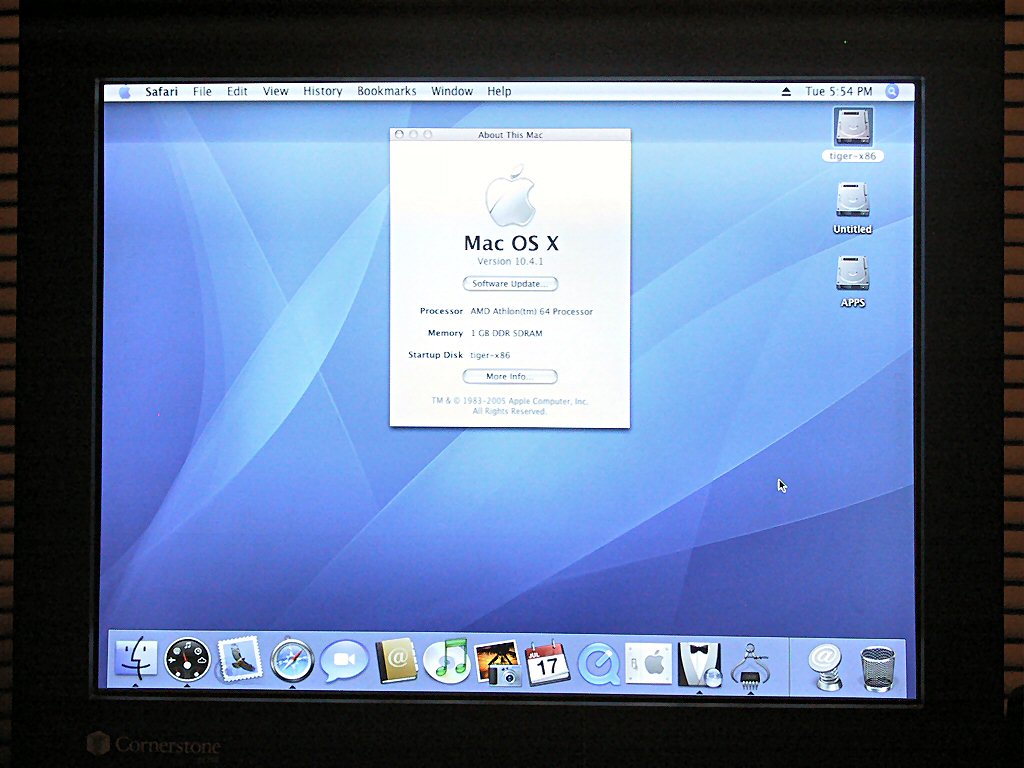Open Finder from the Dock
The image size is (1024, 768).
pos(136,659)
